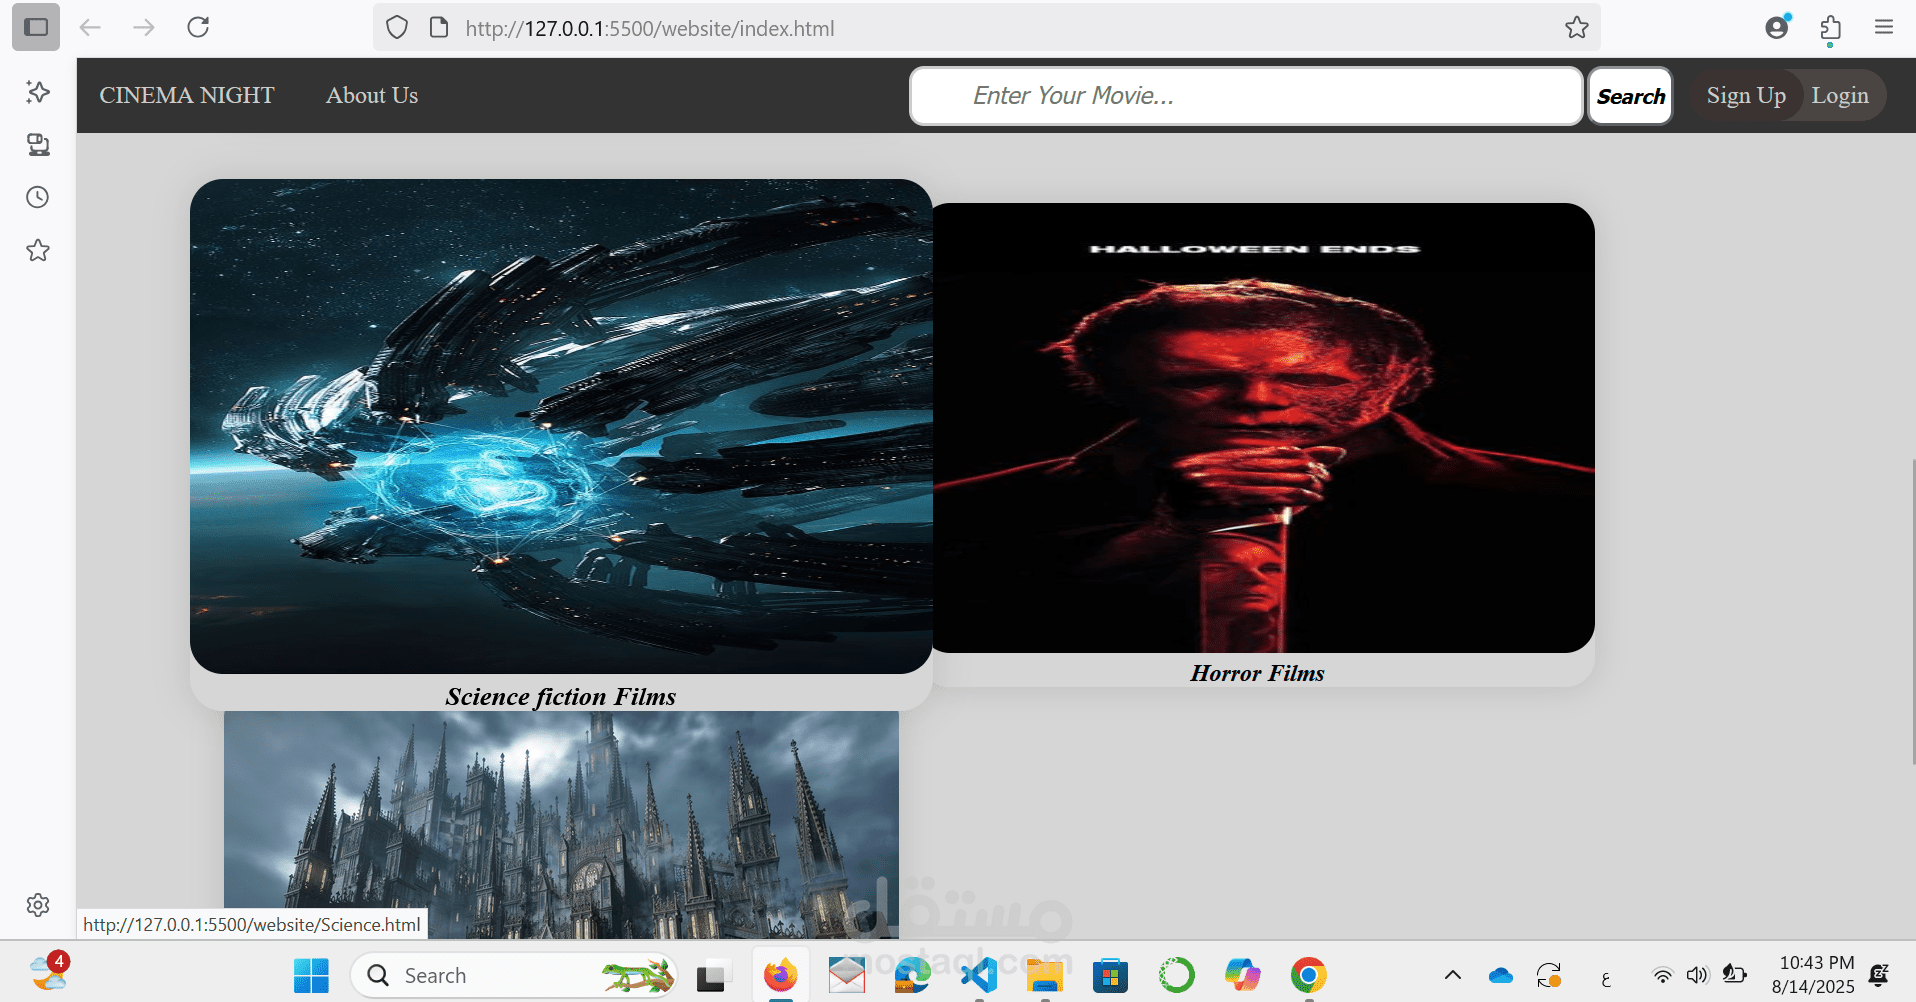This screenshot has width=1916, height=1002.
Task: Open the Login page
Action: click(1840, 96)
